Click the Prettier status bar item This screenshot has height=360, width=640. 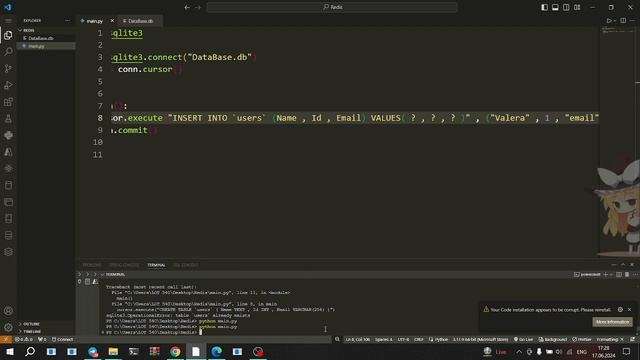[582, 340]
